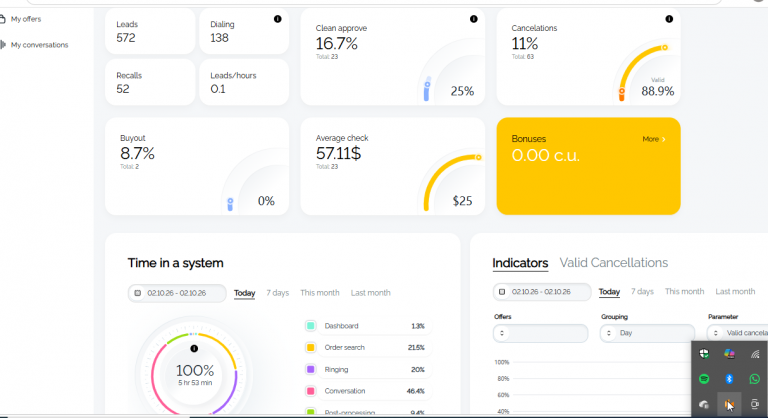This screenshot has width=768, height=418.
Task: Click the Order search legend color swatch
Action: (311, 347)
